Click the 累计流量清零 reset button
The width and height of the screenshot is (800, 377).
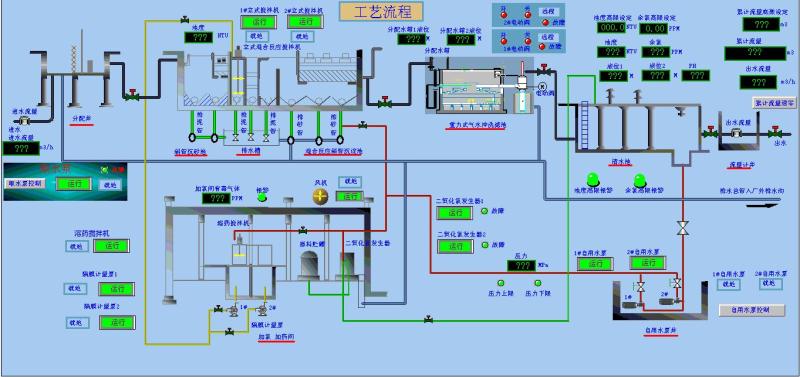point(774,103)
